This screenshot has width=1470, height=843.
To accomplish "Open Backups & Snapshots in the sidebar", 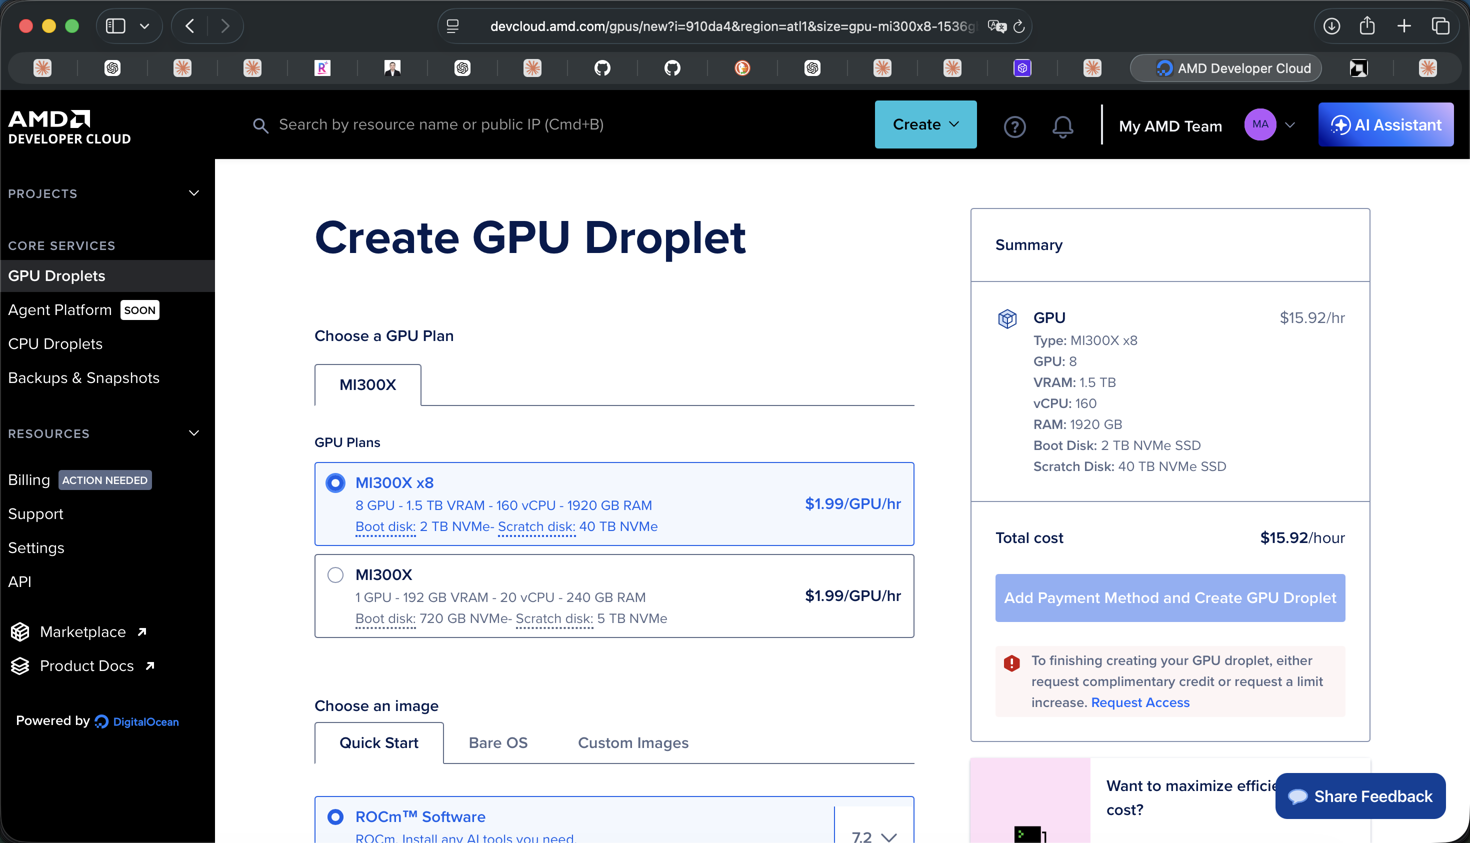I will pos(84,378).
